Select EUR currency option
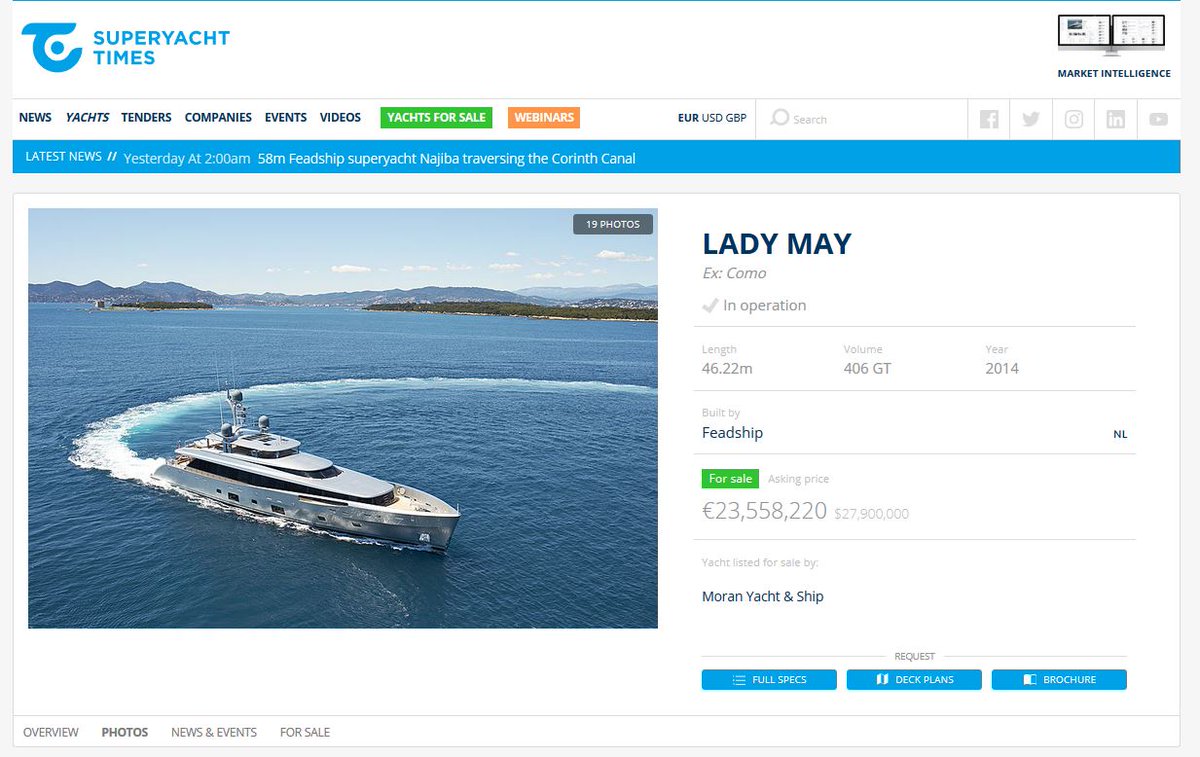The image size is (1200, 757). click(688, 118)
